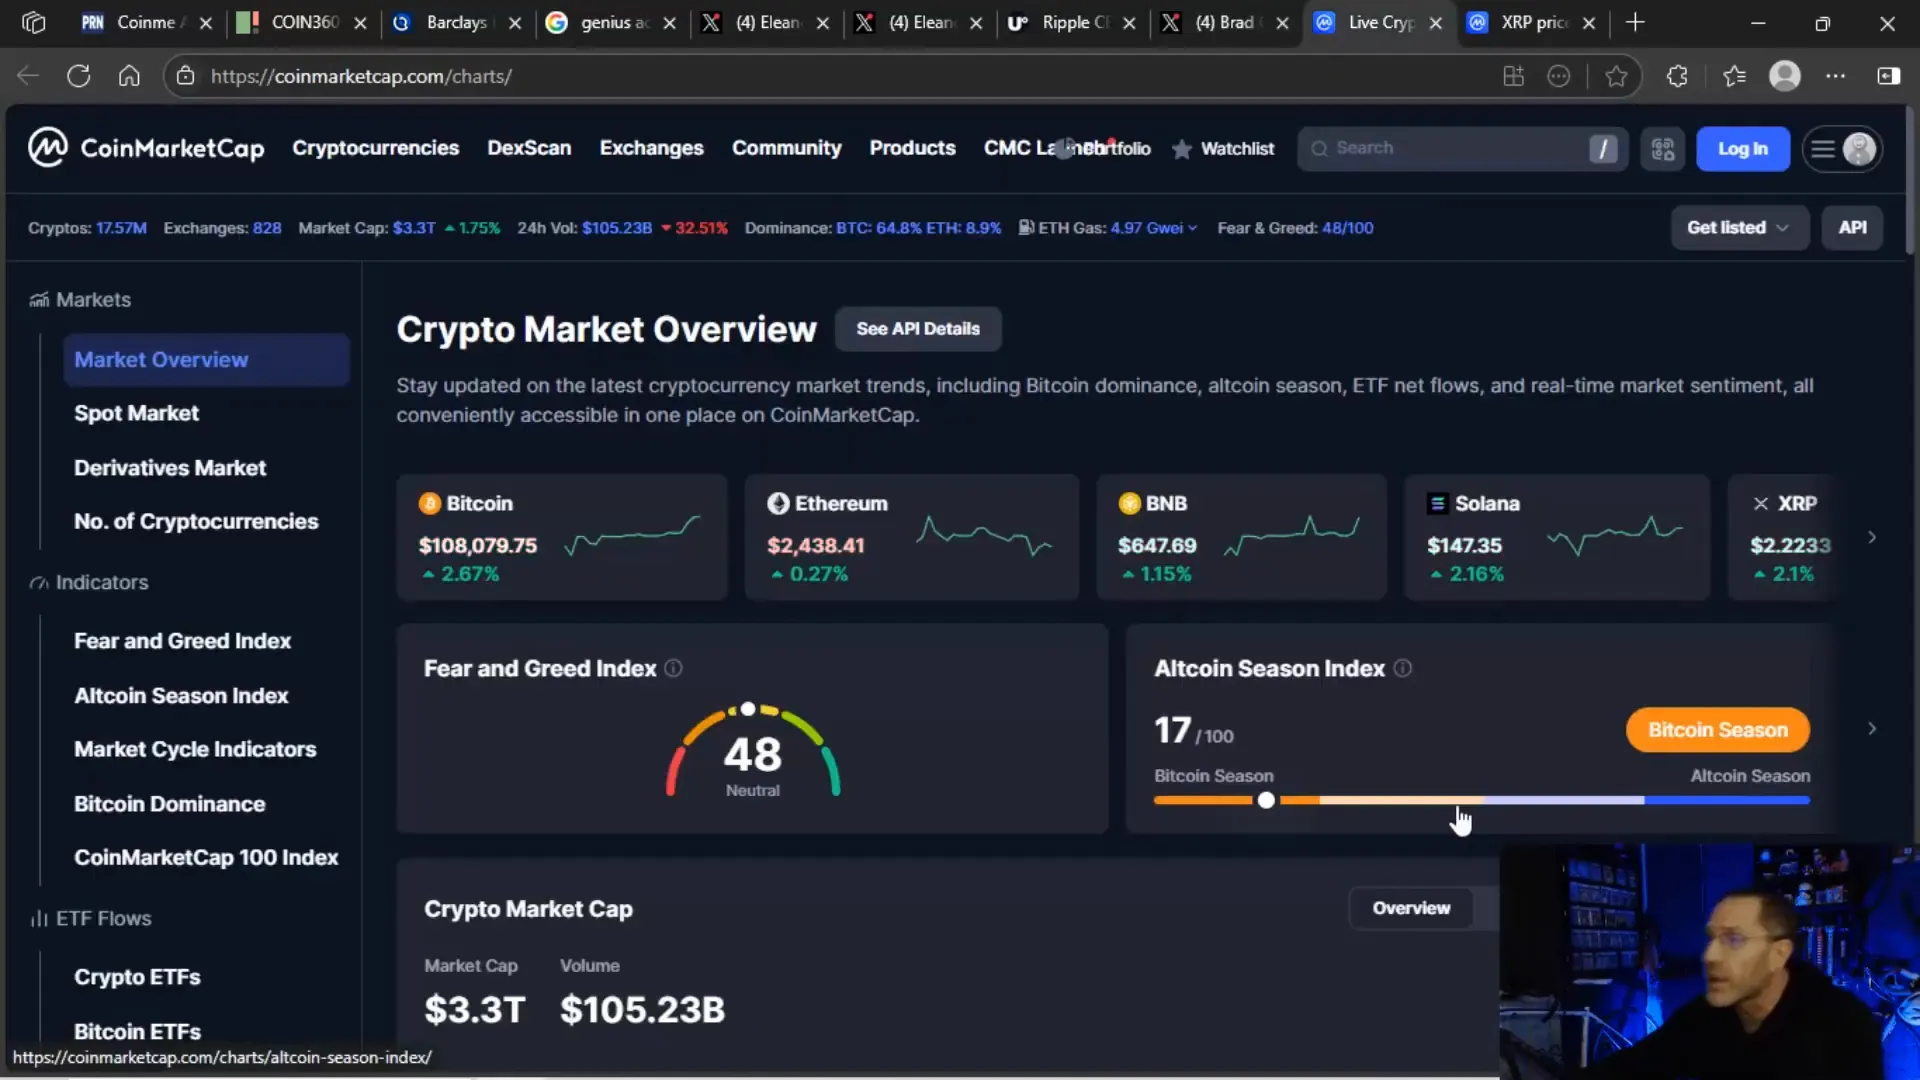
Task: Open CoinMarketCap 100 Index link
Action: [x=206, y=857]
